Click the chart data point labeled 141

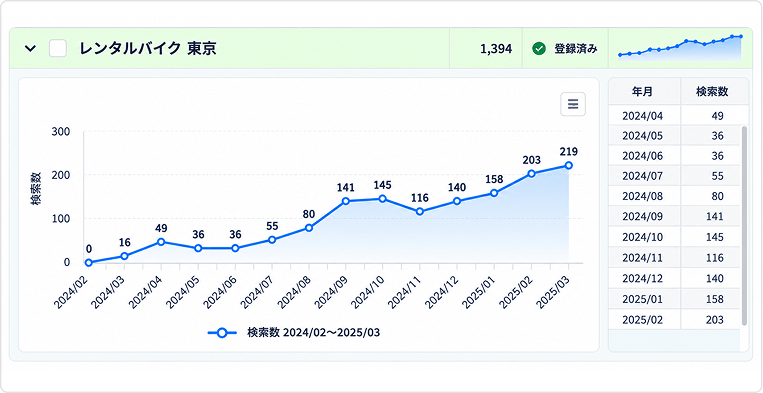coord(345,201)
